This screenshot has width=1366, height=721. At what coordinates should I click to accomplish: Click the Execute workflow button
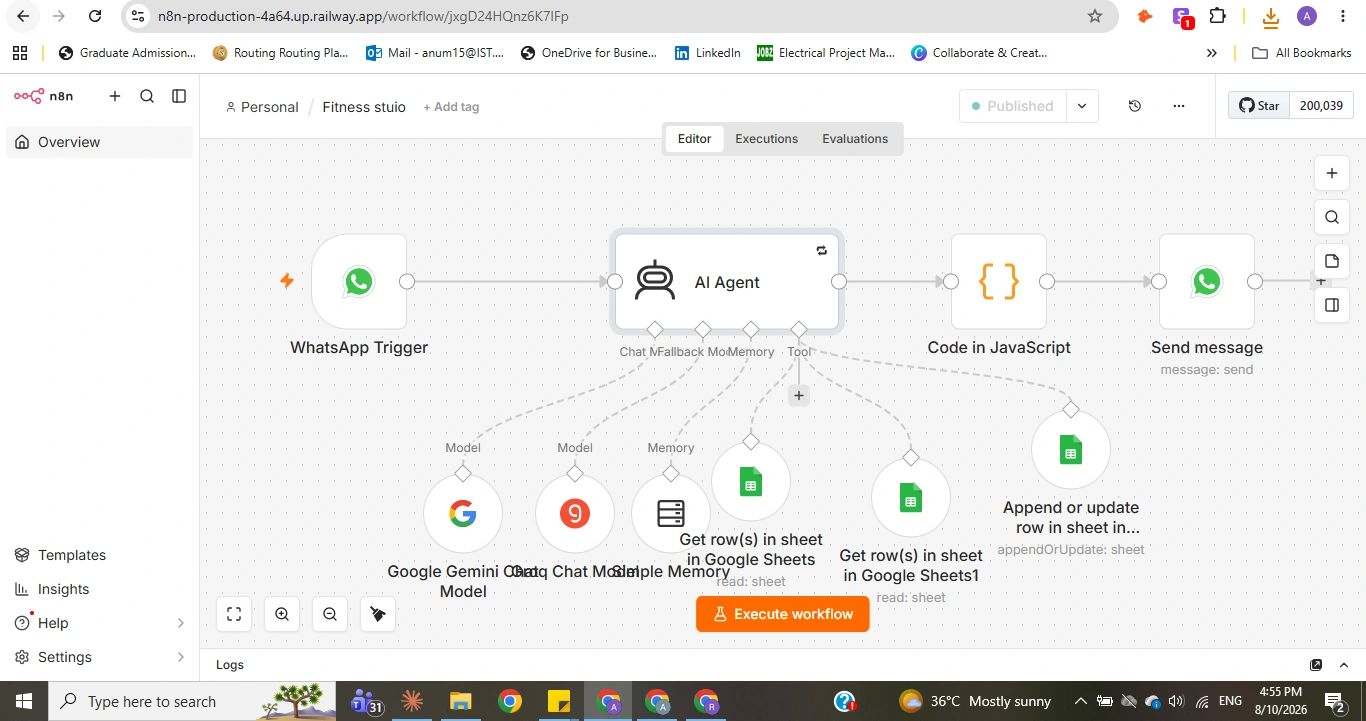783,614
